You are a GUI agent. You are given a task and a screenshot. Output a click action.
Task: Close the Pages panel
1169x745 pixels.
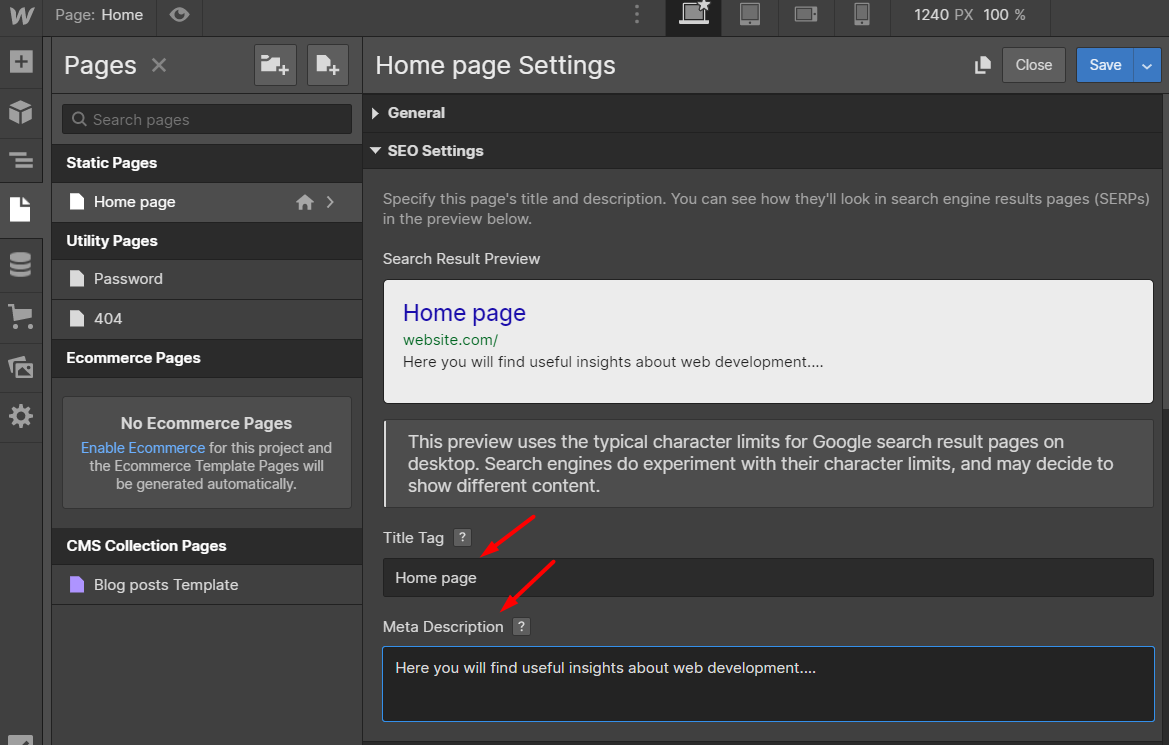[x=159, y=65]
